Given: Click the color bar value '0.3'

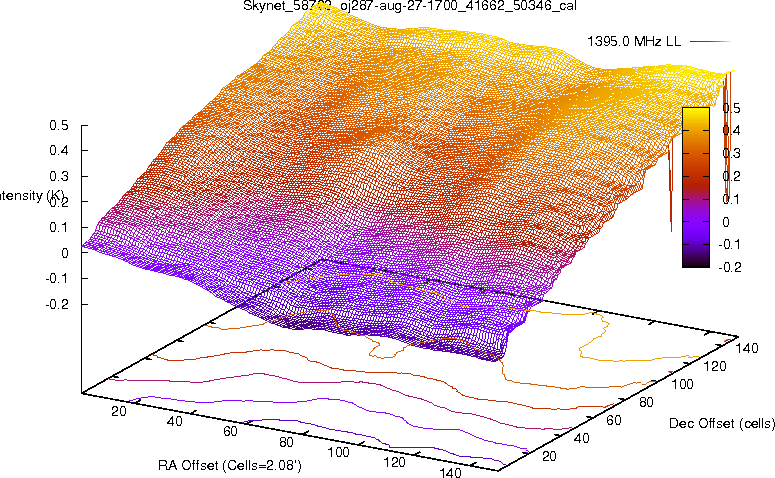Looking at the screenshot, I should pyautogui.click(x=731, y=153).
